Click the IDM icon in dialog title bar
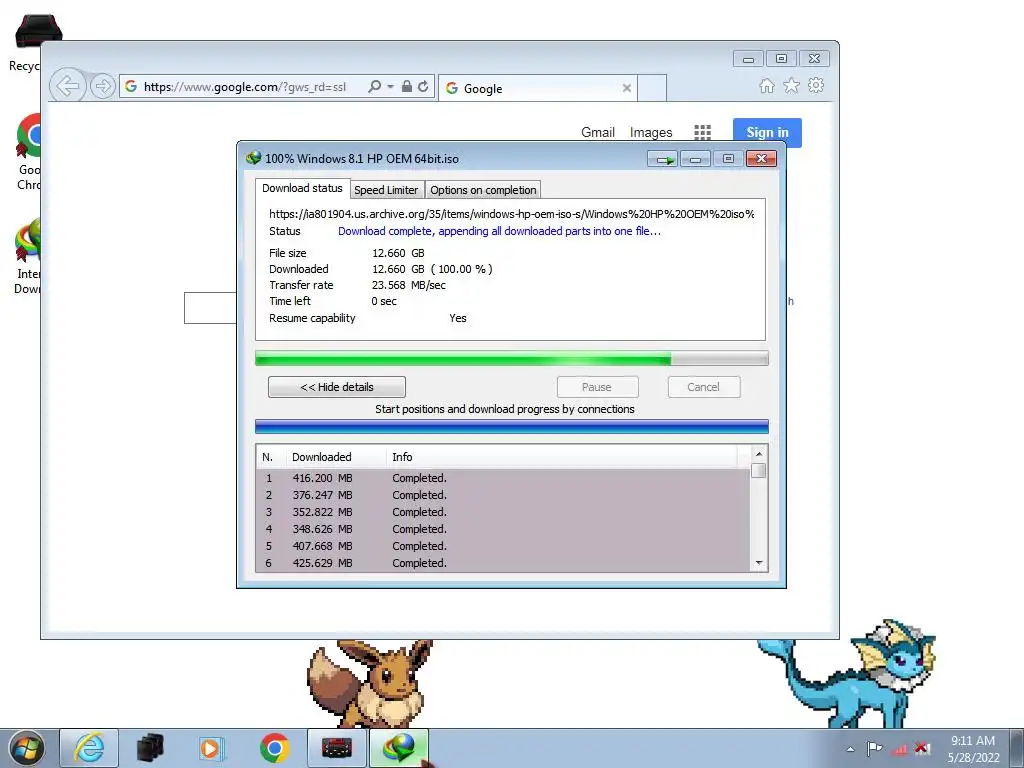The width and height of the screenshot is (1024, 768). pyautogui.click(x=253, y=158)
